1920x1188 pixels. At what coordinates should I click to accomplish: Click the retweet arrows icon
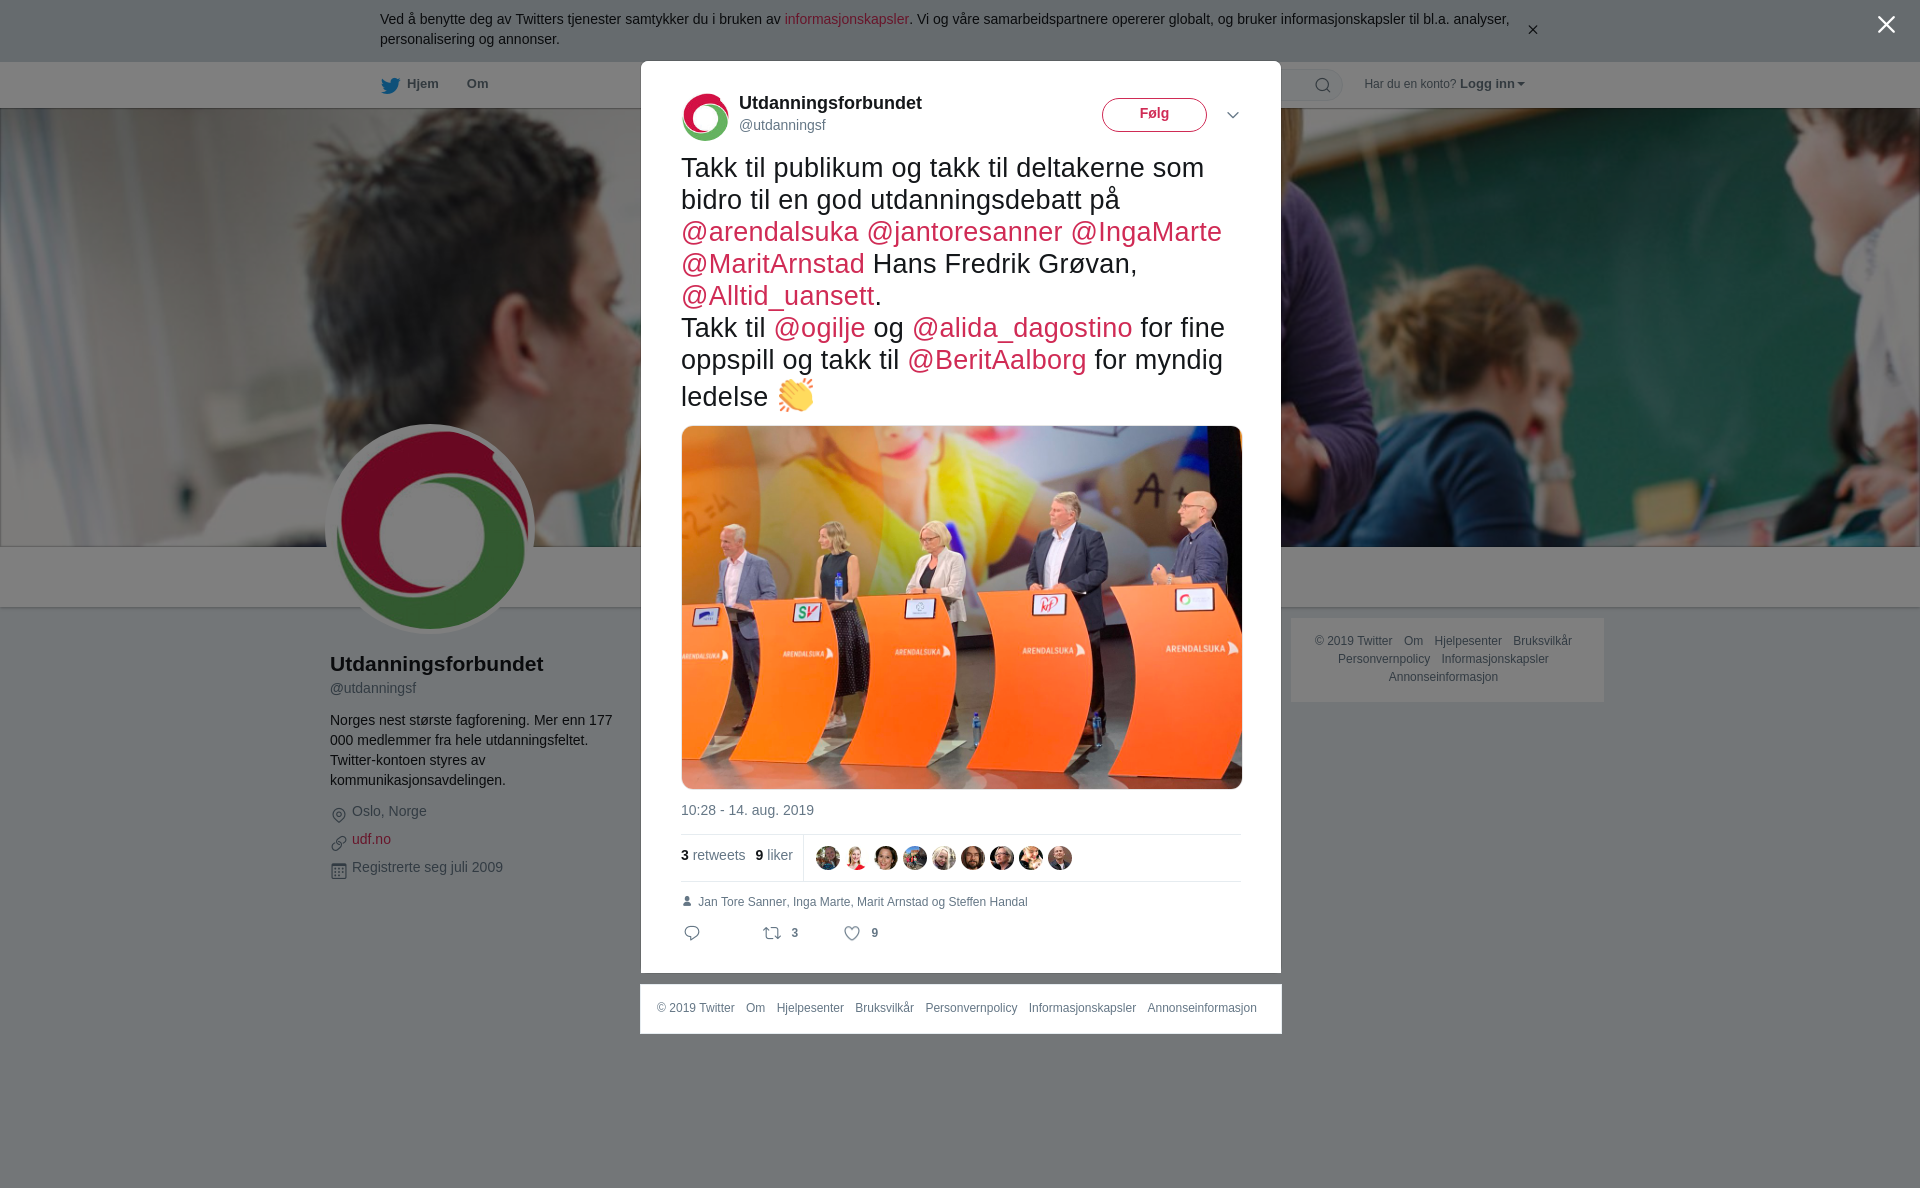(772, 933)
